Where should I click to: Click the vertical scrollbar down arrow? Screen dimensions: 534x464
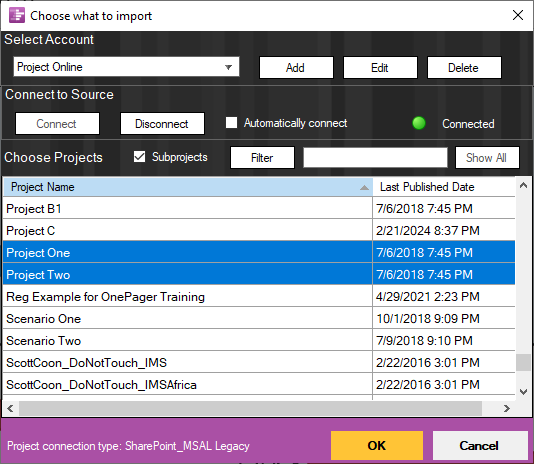pyautogui.click(x=523, y=392)
